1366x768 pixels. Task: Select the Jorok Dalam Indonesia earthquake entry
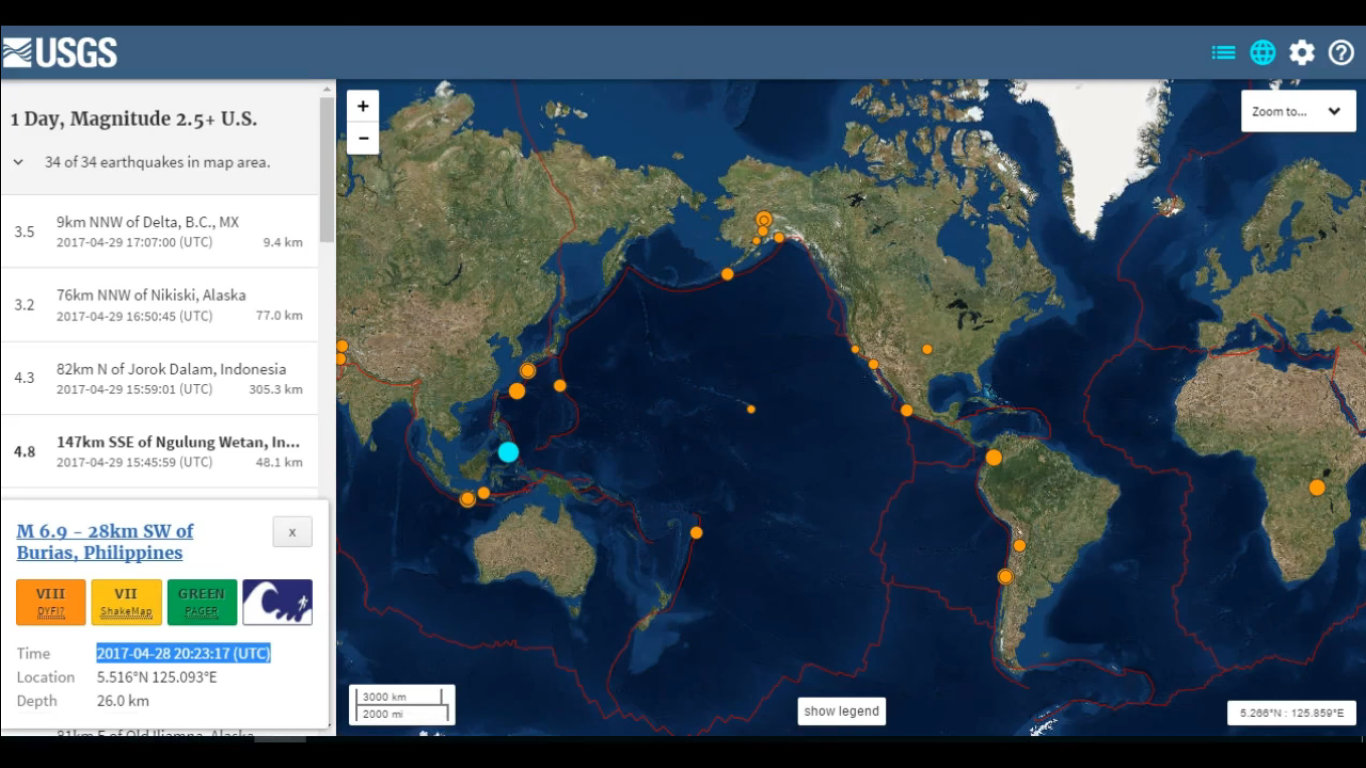point(160,377)
